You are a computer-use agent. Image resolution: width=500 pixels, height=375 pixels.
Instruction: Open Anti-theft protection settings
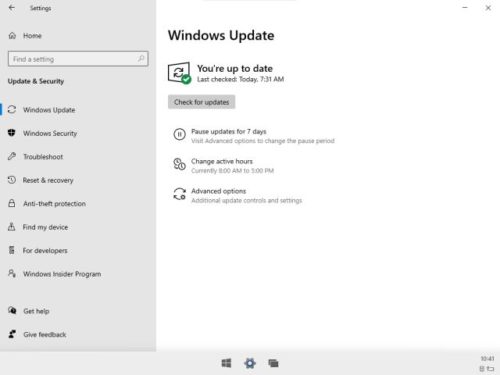pyautogui.click(x=54, y=204)
